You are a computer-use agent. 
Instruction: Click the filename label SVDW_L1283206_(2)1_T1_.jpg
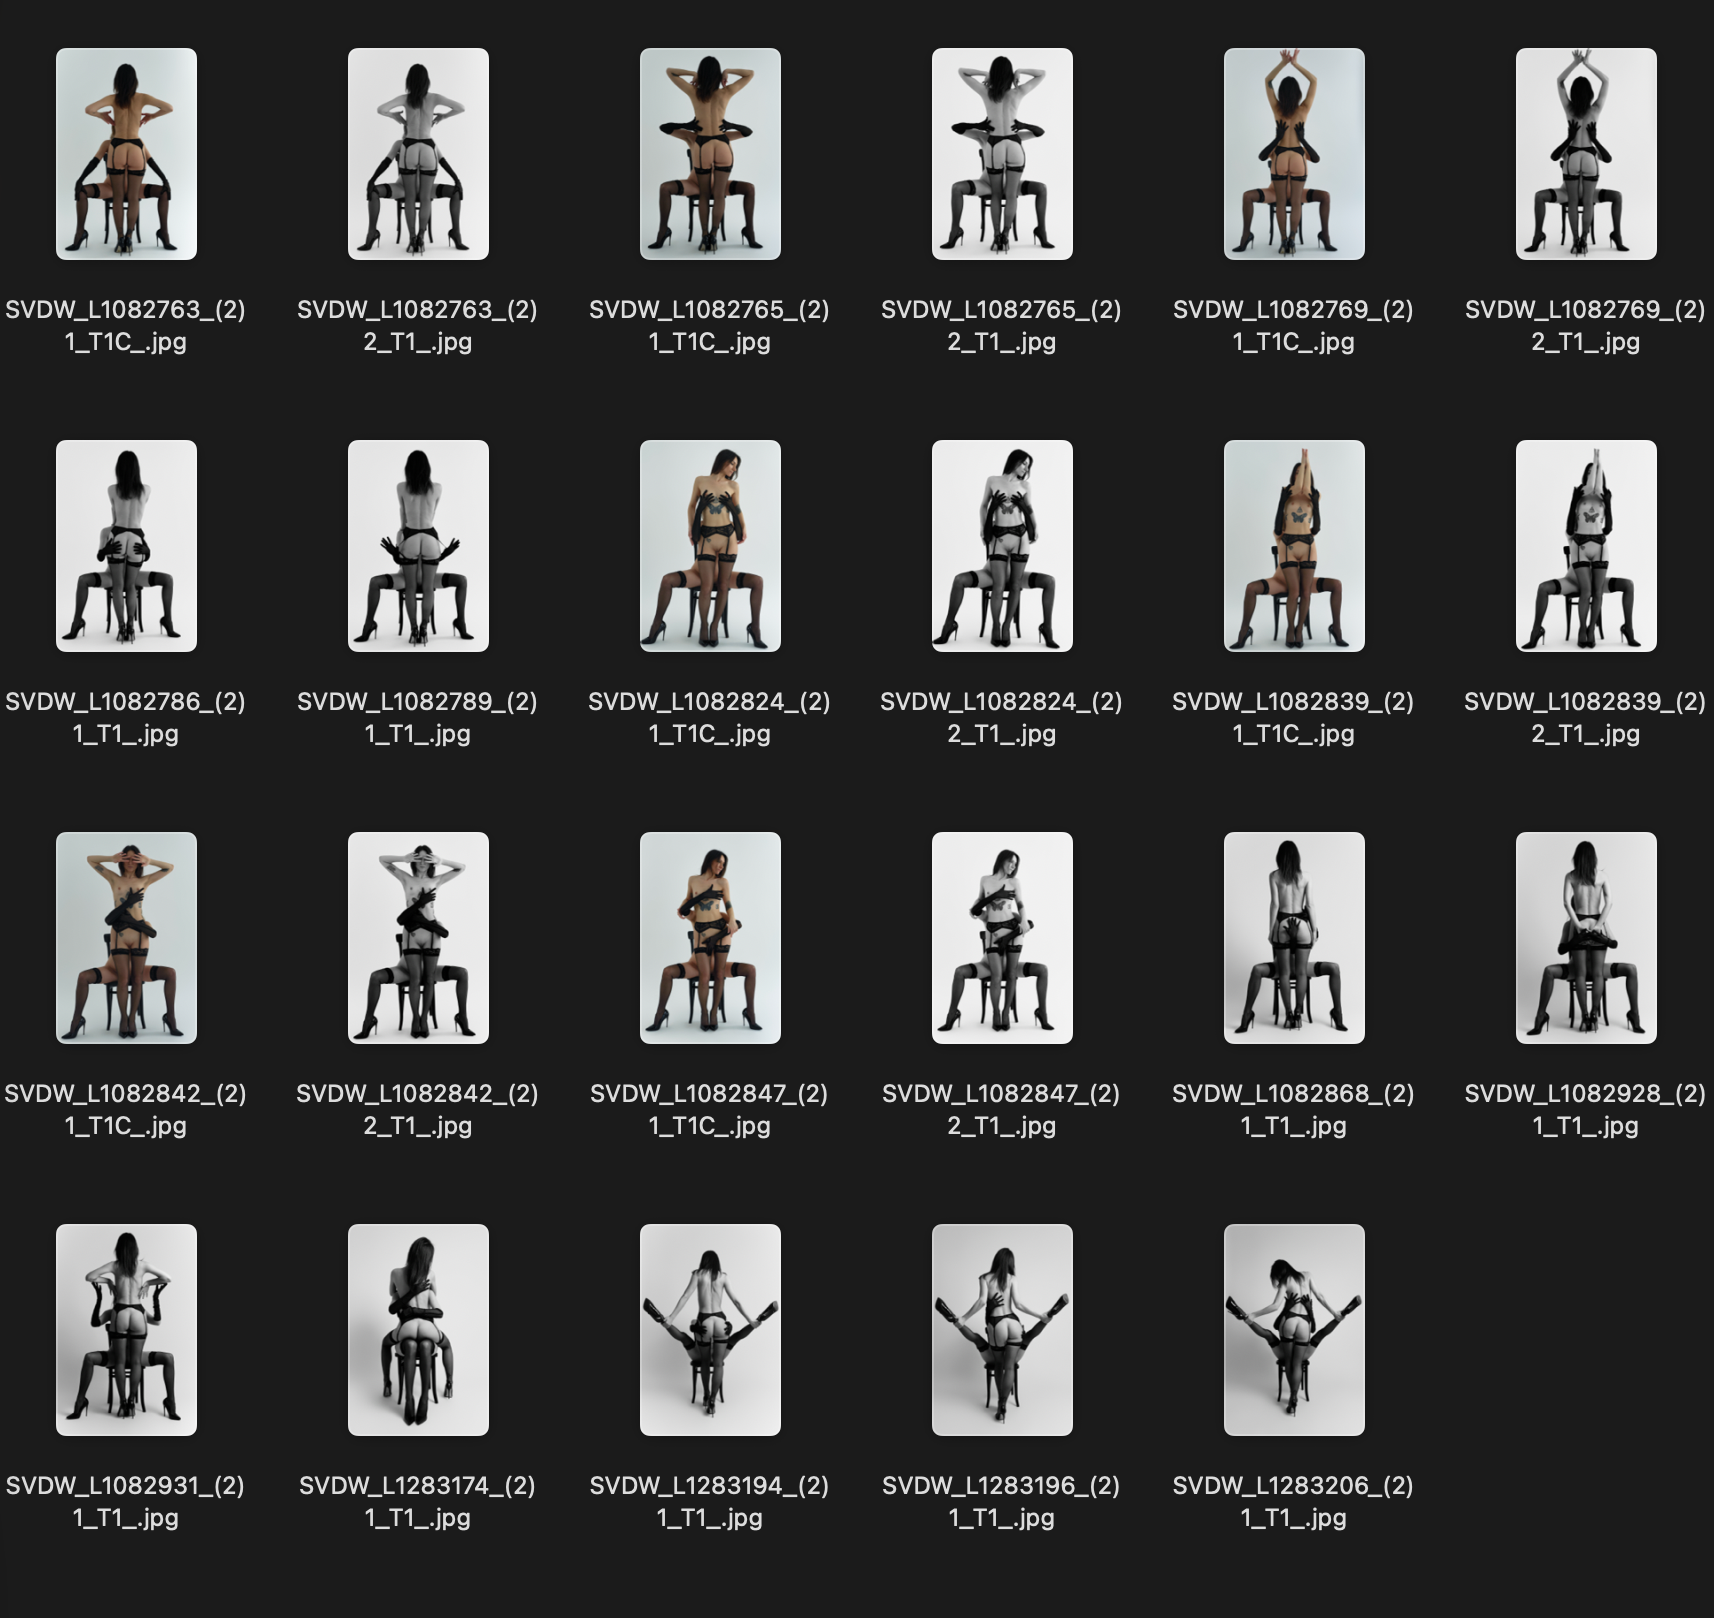(x=1293, y=1501)
